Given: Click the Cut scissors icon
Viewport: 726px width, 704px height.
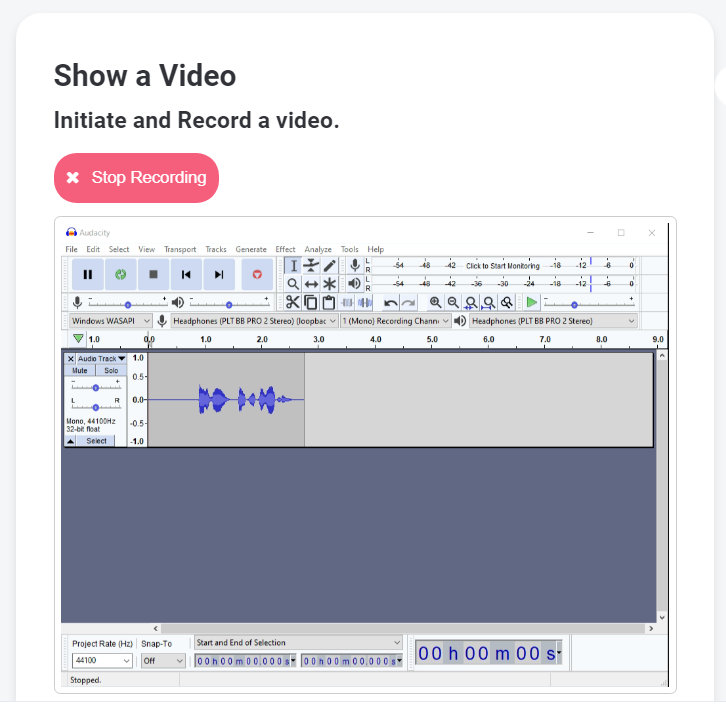Looking at the screenshot, I should pos(293,302).
